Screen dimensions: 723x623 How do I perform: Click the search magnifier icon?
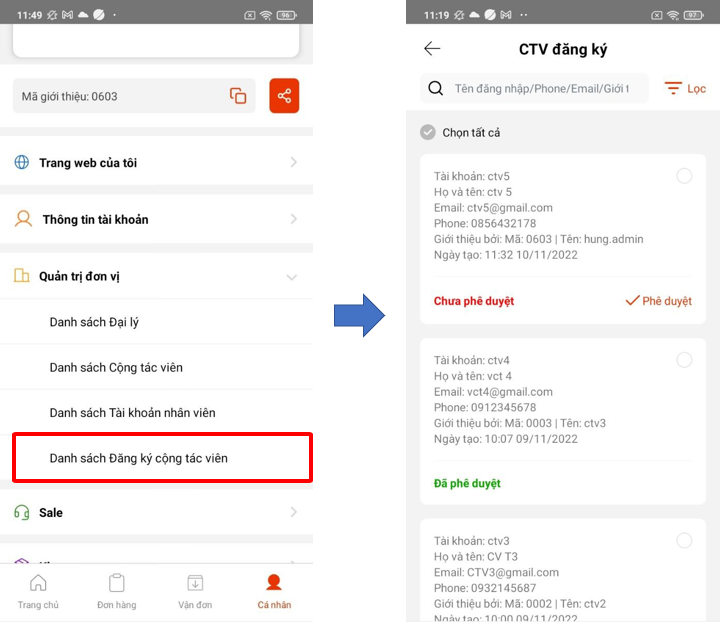[436, 88]
